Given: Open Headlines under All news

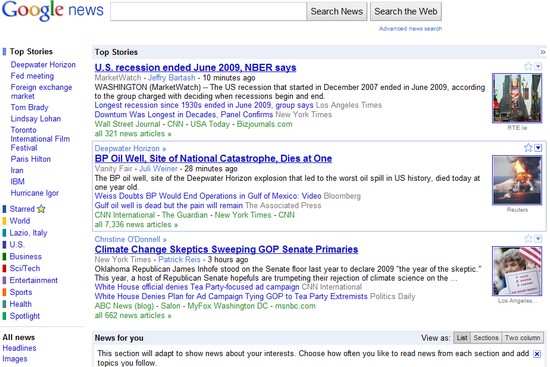Looking at the screenshot, I should point(19,348).
